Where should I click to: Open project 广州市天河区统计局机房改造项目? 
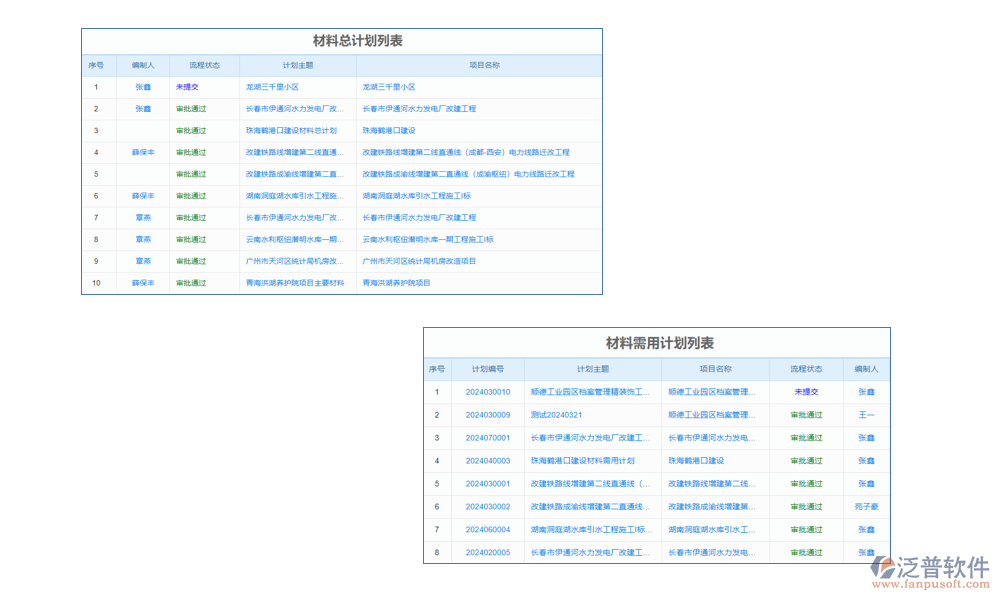419,261
